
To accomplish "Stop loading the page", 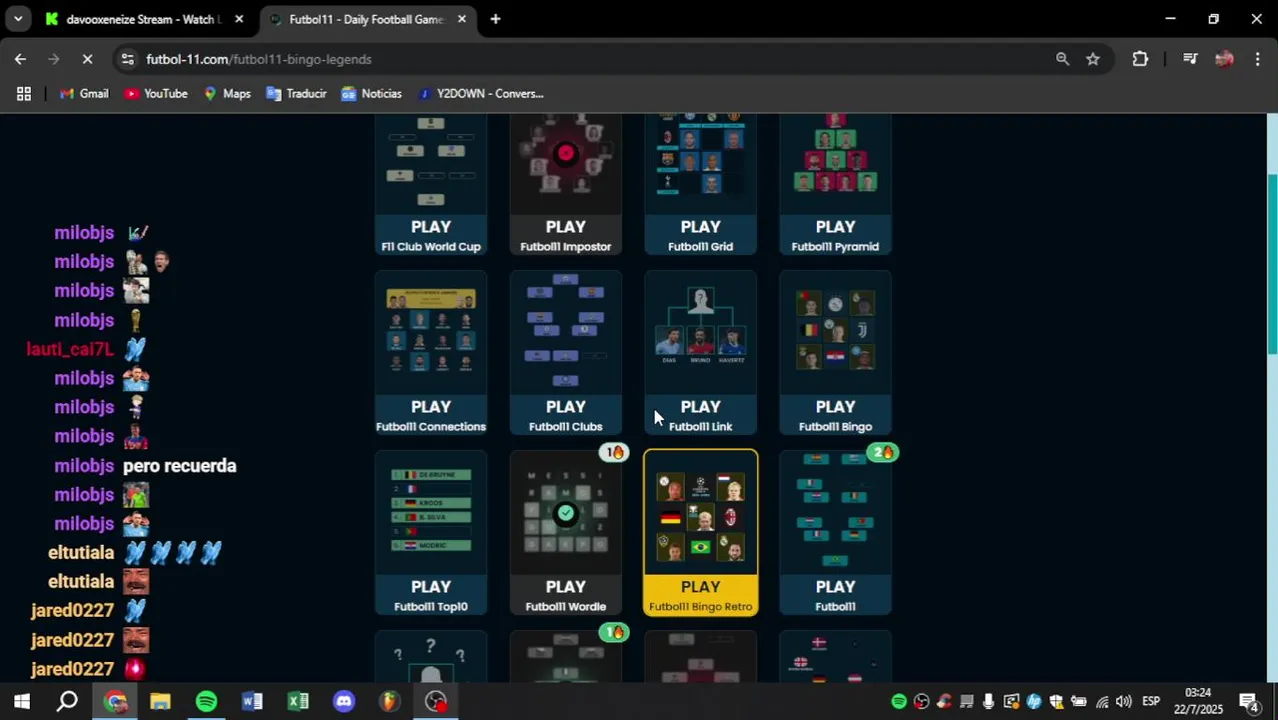I will click(87, 59).
